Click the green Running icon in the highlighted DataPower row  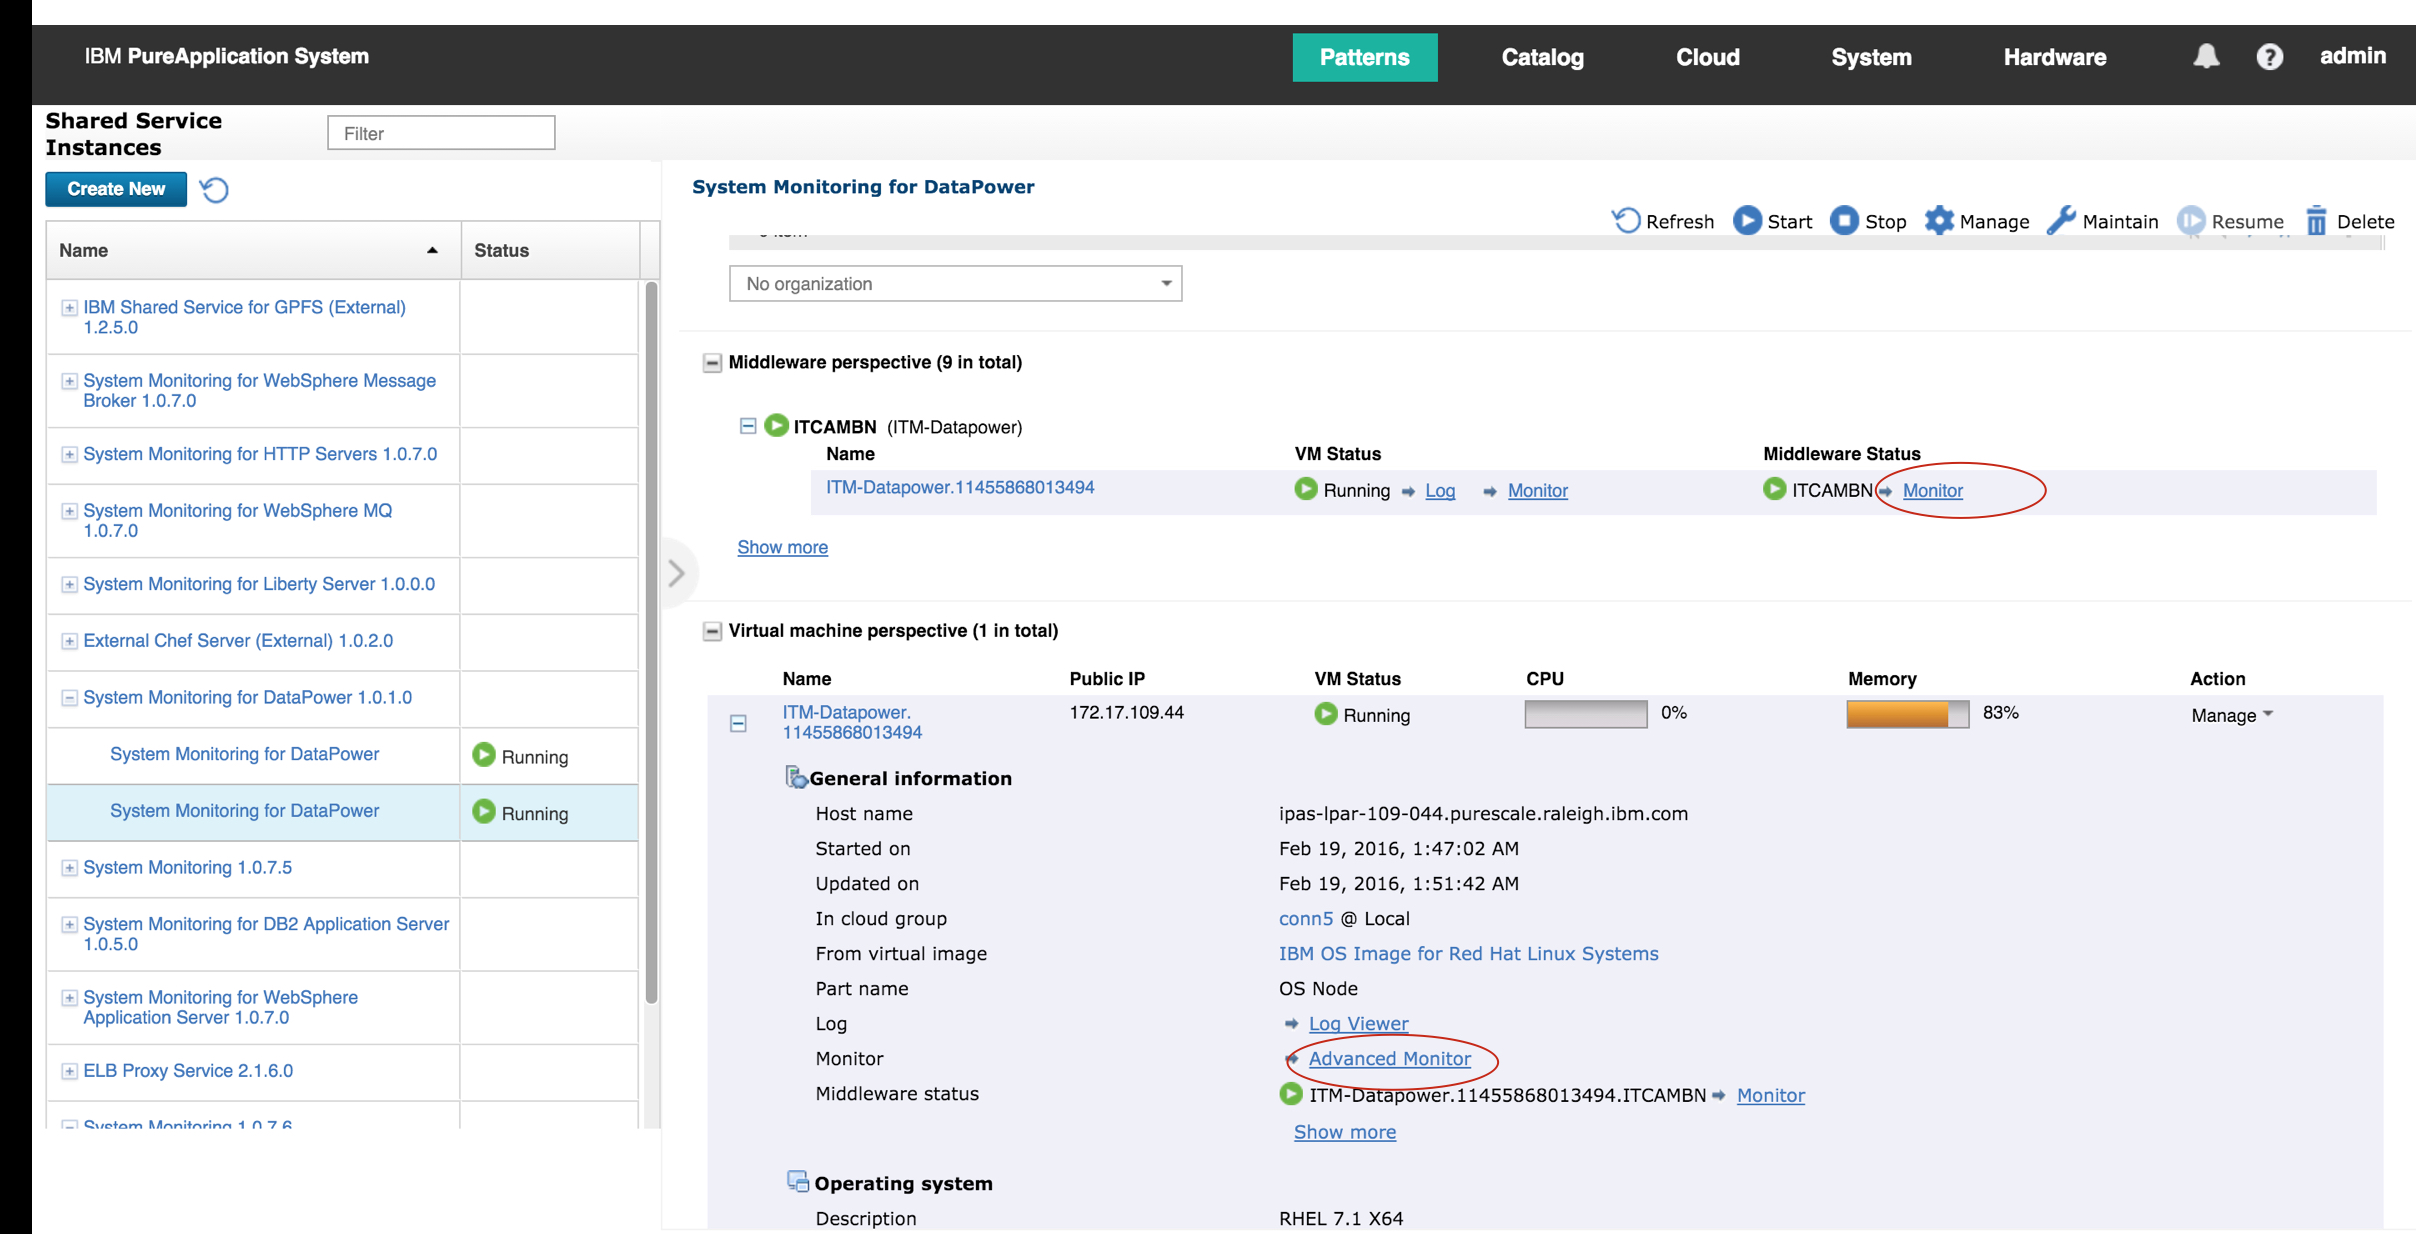coord(484,811)
